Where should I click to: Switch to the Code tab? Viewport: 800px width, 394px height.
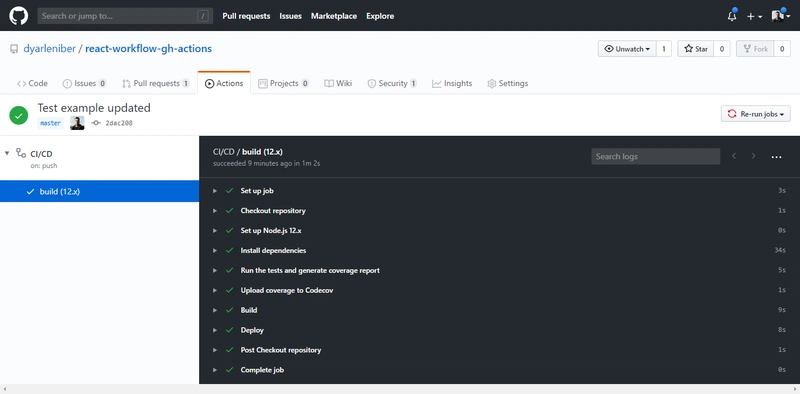point(32,83)
